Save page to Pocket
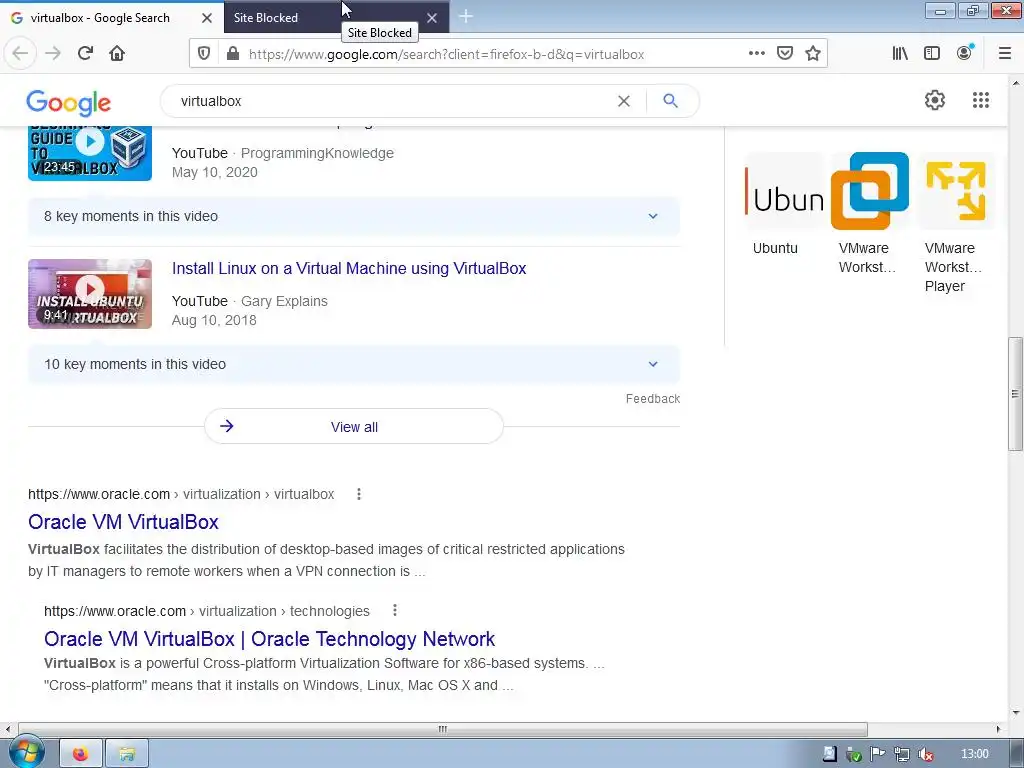Viewport: 1024px width, 768px height. 784,53
